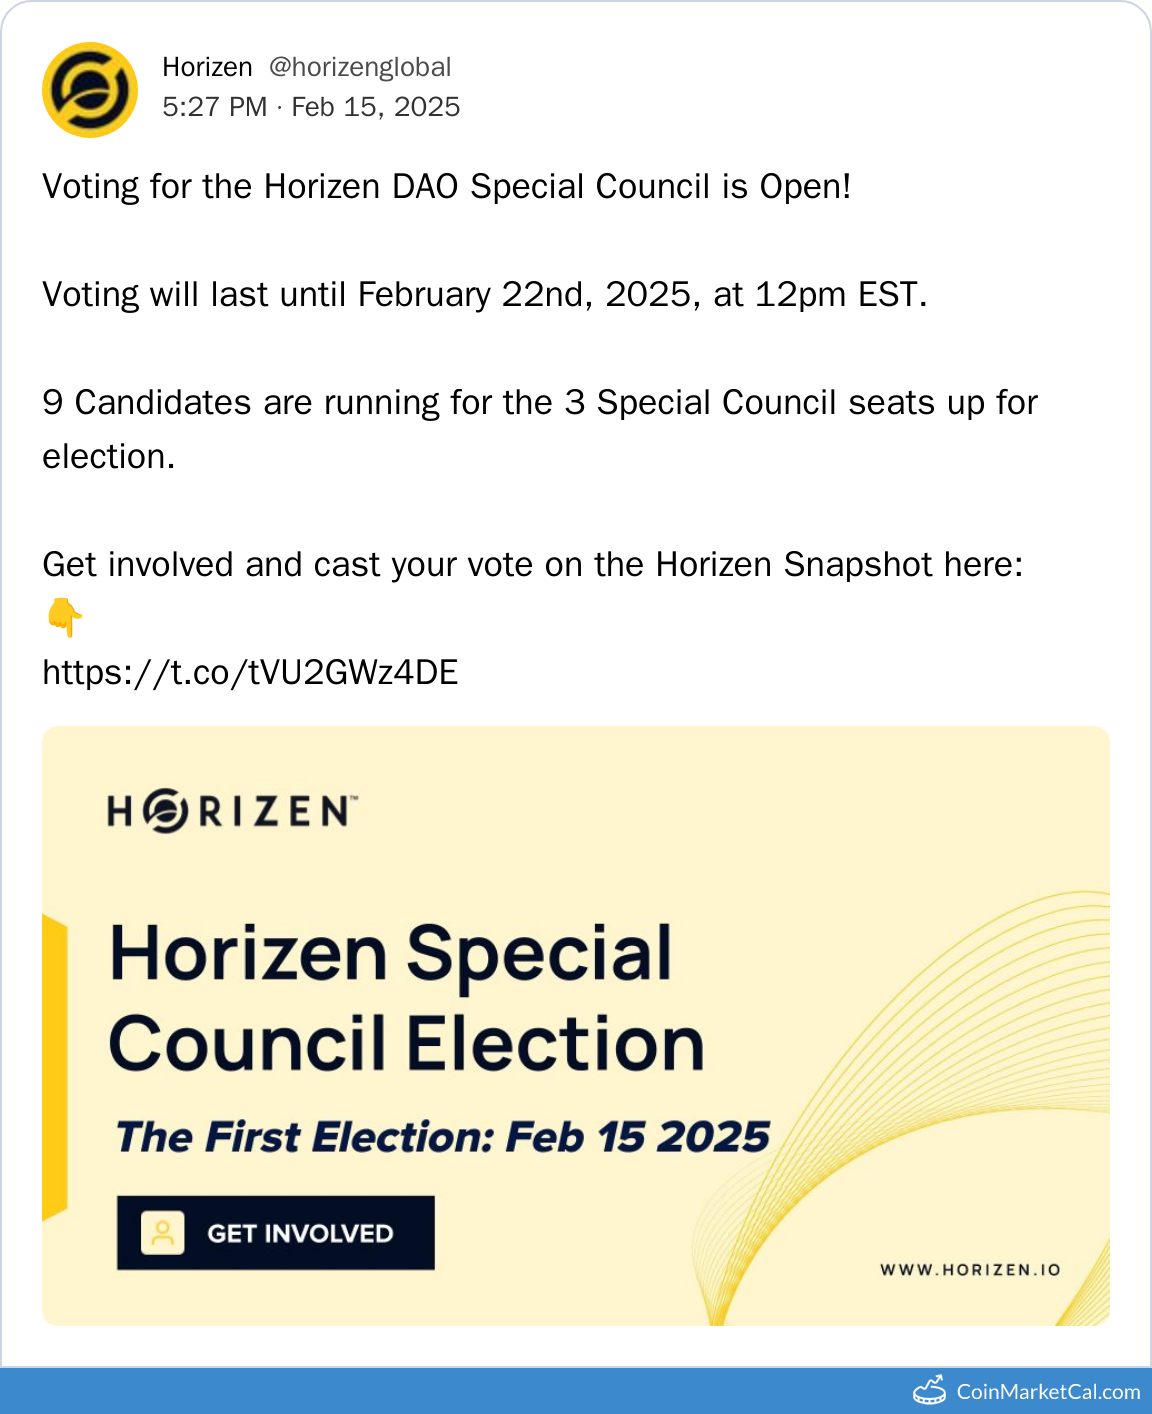
Task: Open the @horizenglobal handle
Action: coord(360,67)
